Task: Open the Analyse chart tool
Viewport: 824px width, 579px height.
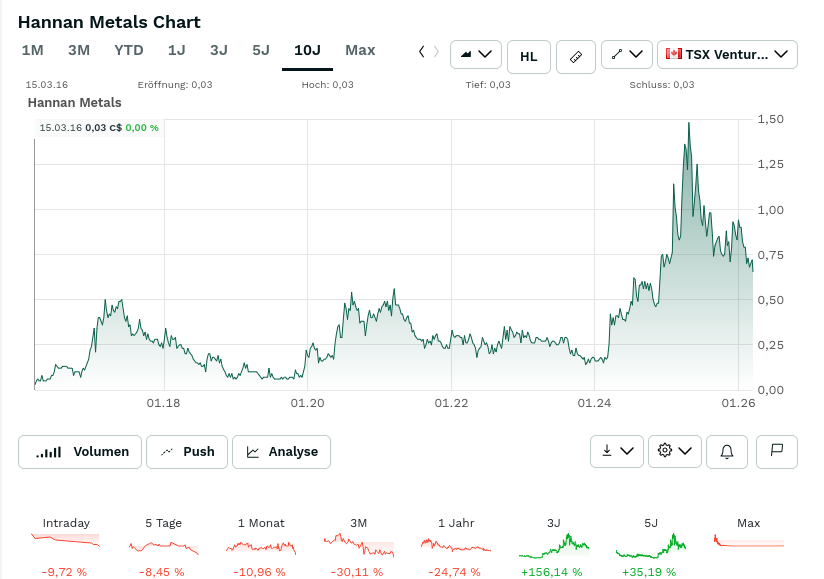Action: [282, 452]
